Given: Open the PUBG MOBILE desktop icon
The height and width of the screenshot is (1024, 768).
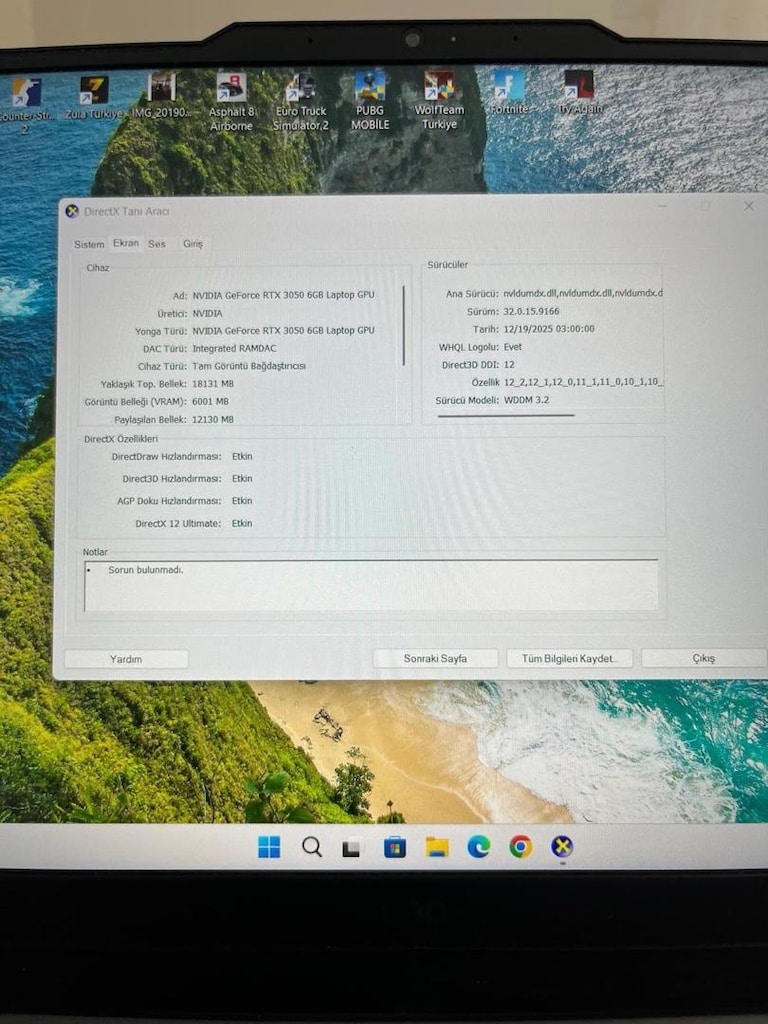Looking at the screenshot, I should pyautogui.click(x=370, y=101).
